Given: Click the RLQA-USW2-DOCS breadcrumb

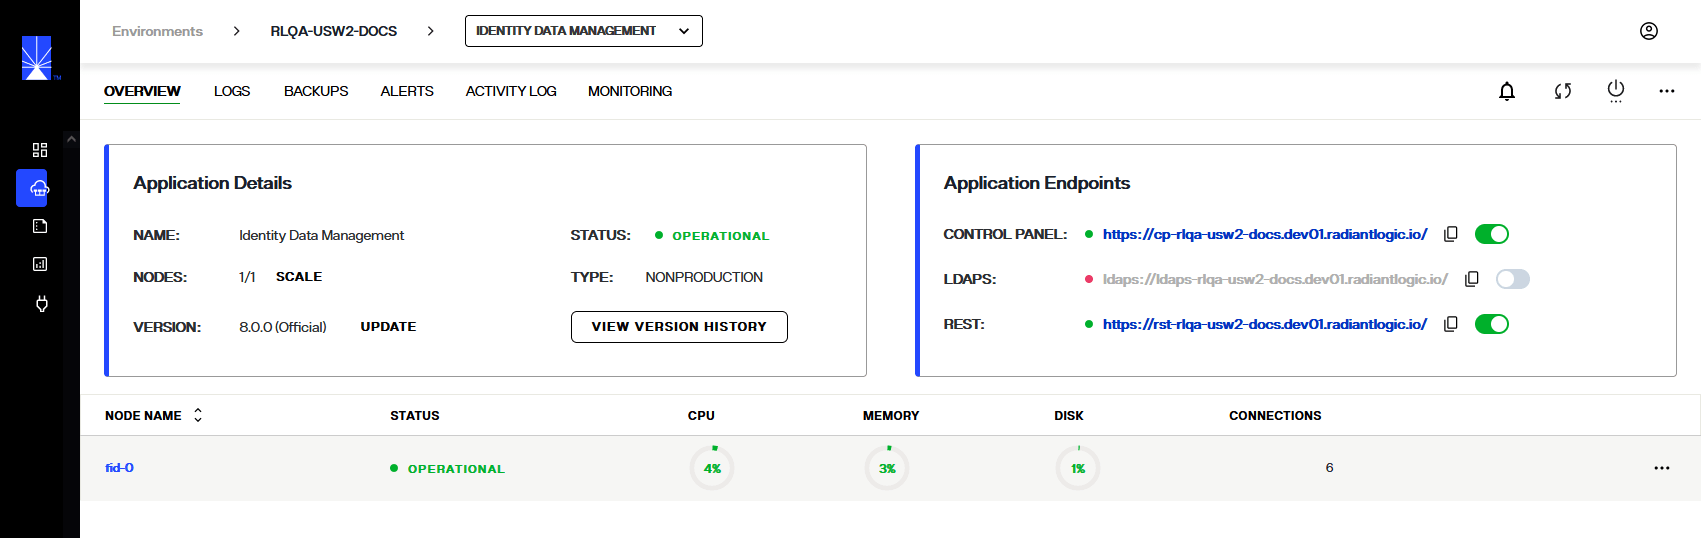Looking at the screenshot, I should (x=334, y=31).
